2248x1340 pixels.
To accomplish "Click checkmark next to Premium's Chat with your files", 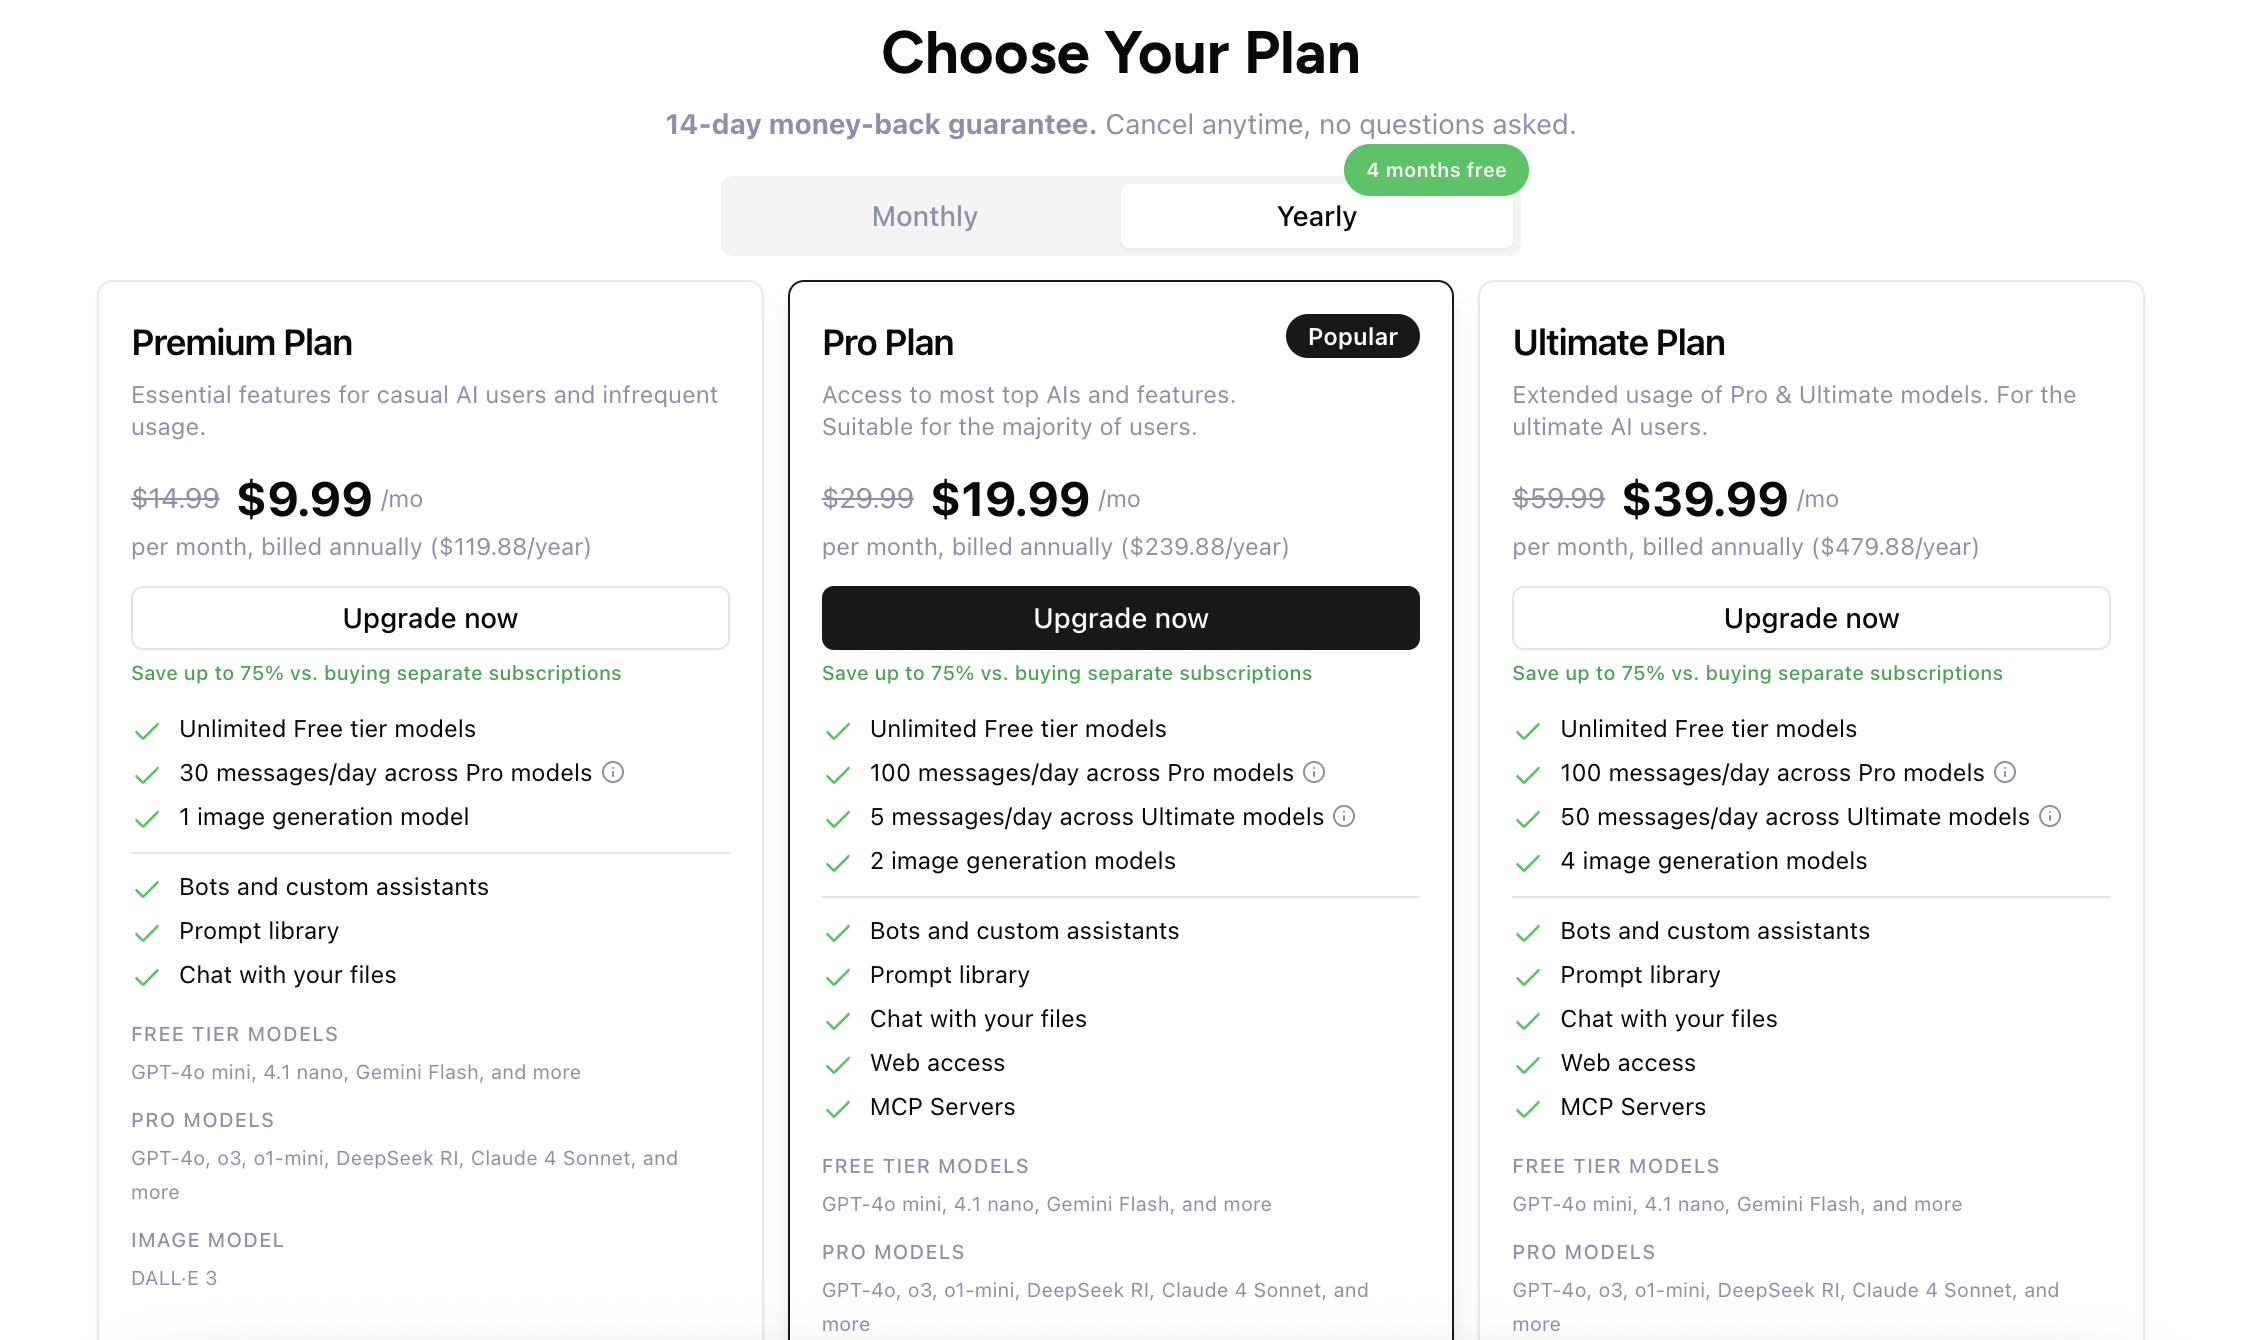I will point(147,976).
